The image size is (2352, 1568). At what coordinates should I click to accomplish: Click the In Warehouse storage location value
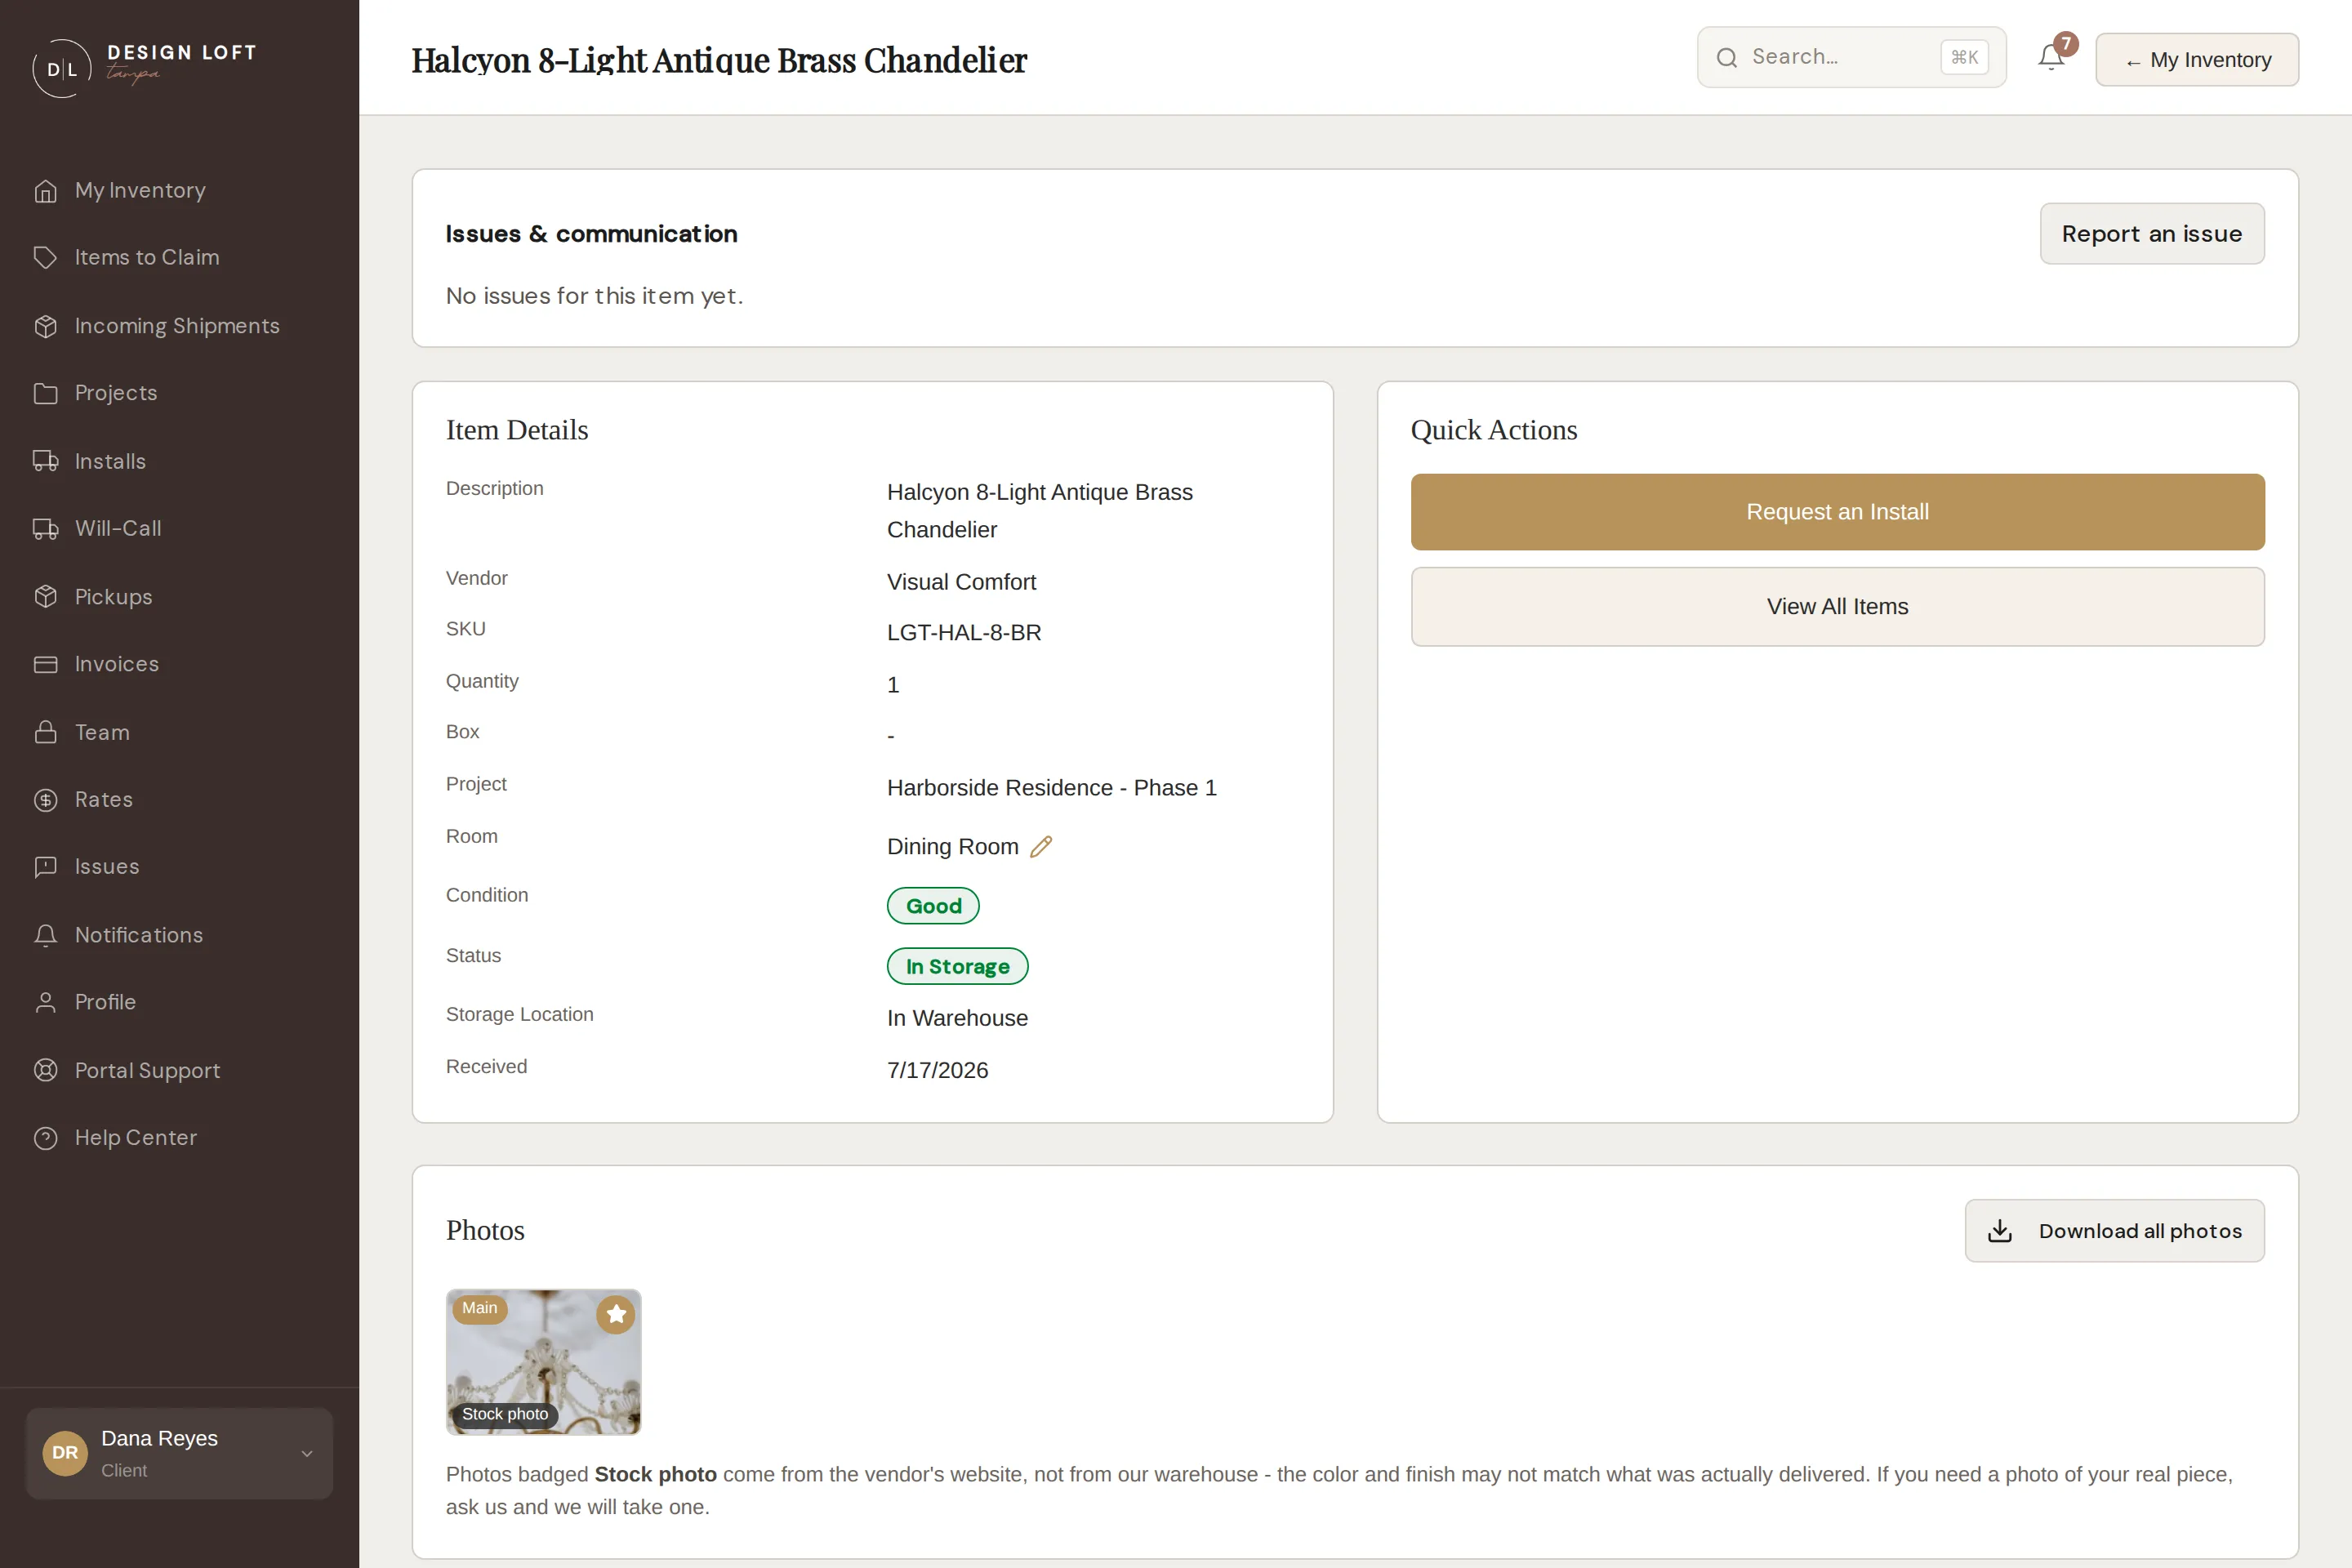[x=957, y=1018]
